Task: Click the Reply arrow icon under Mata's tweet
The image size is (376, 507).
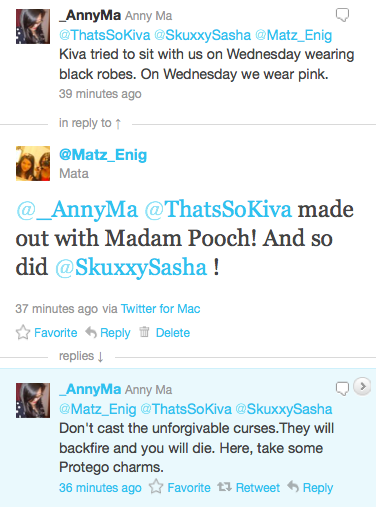Action: pyautogui.click(x=91, y=332)
